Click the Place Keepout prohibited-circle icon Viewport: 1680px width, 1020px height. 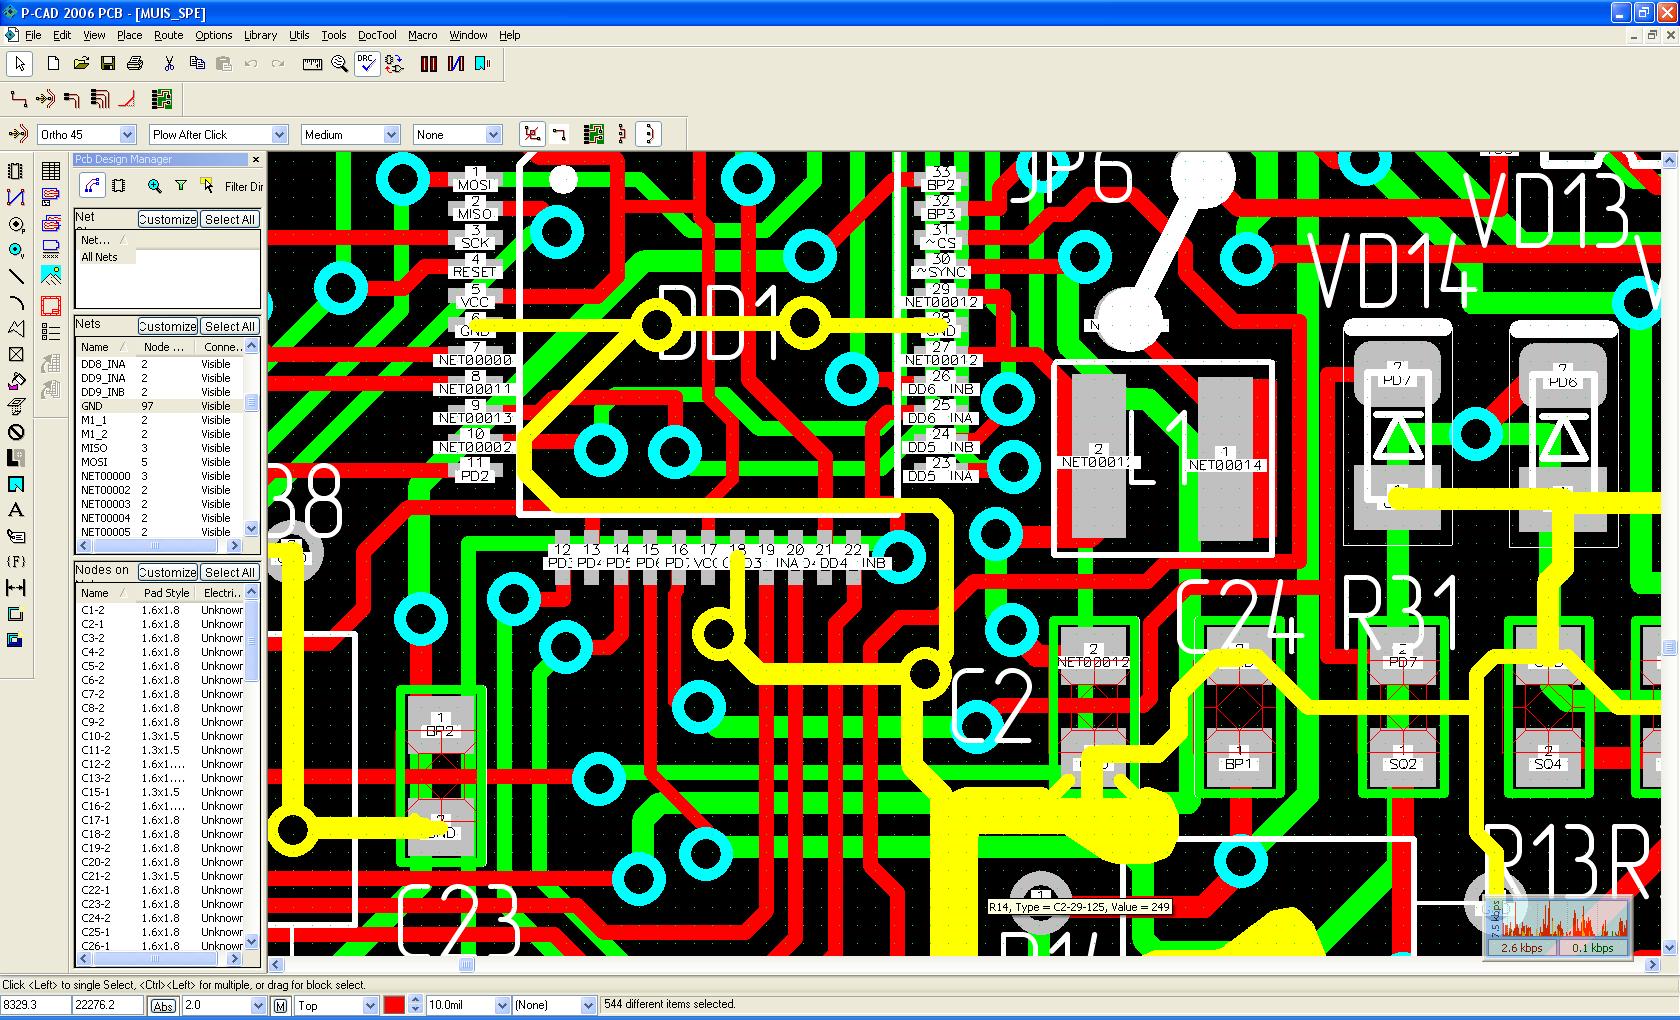coord(16,432)
